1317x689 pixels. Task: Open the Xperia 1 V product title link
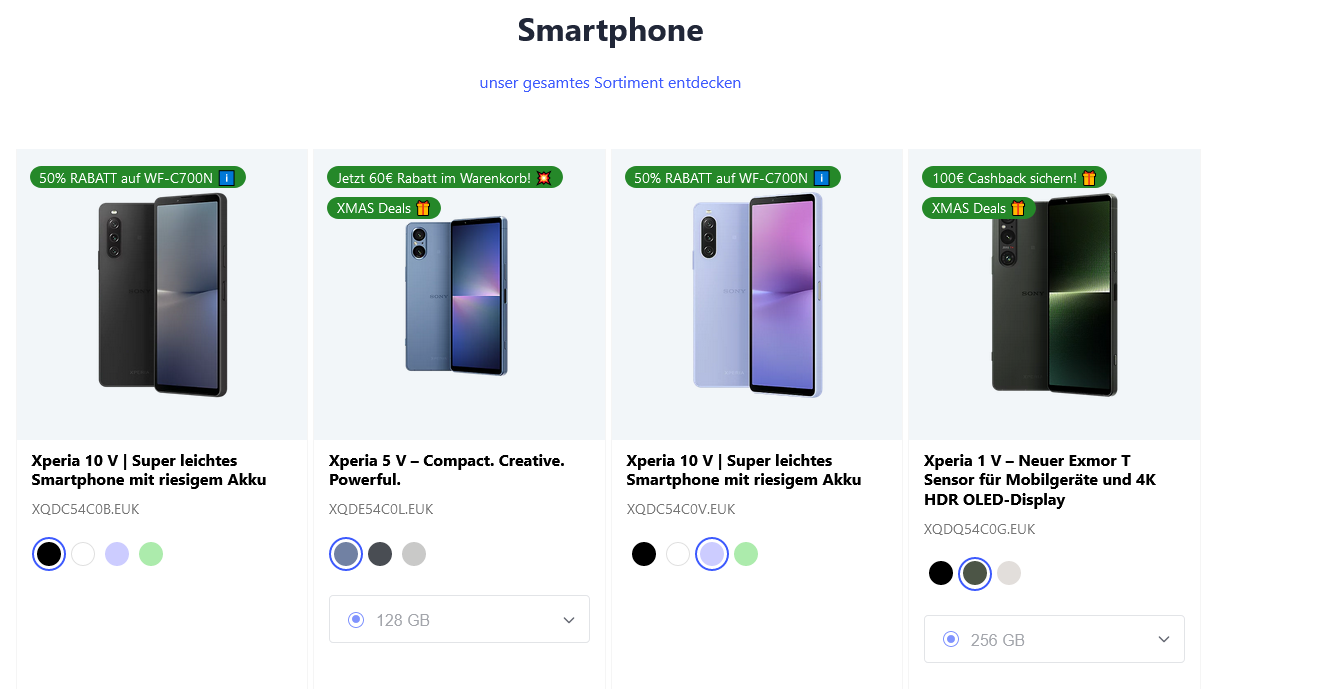(1040, 480)
